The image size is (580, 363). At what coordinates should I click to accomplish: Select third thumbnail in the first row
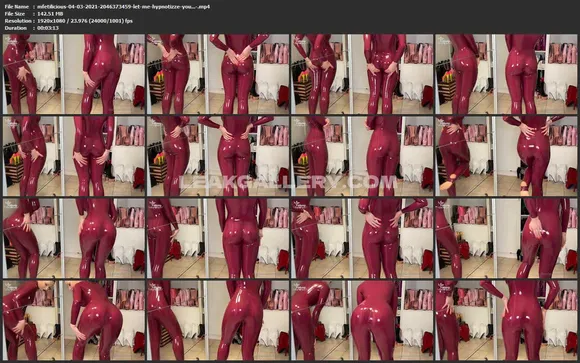[x=362, y=74]
